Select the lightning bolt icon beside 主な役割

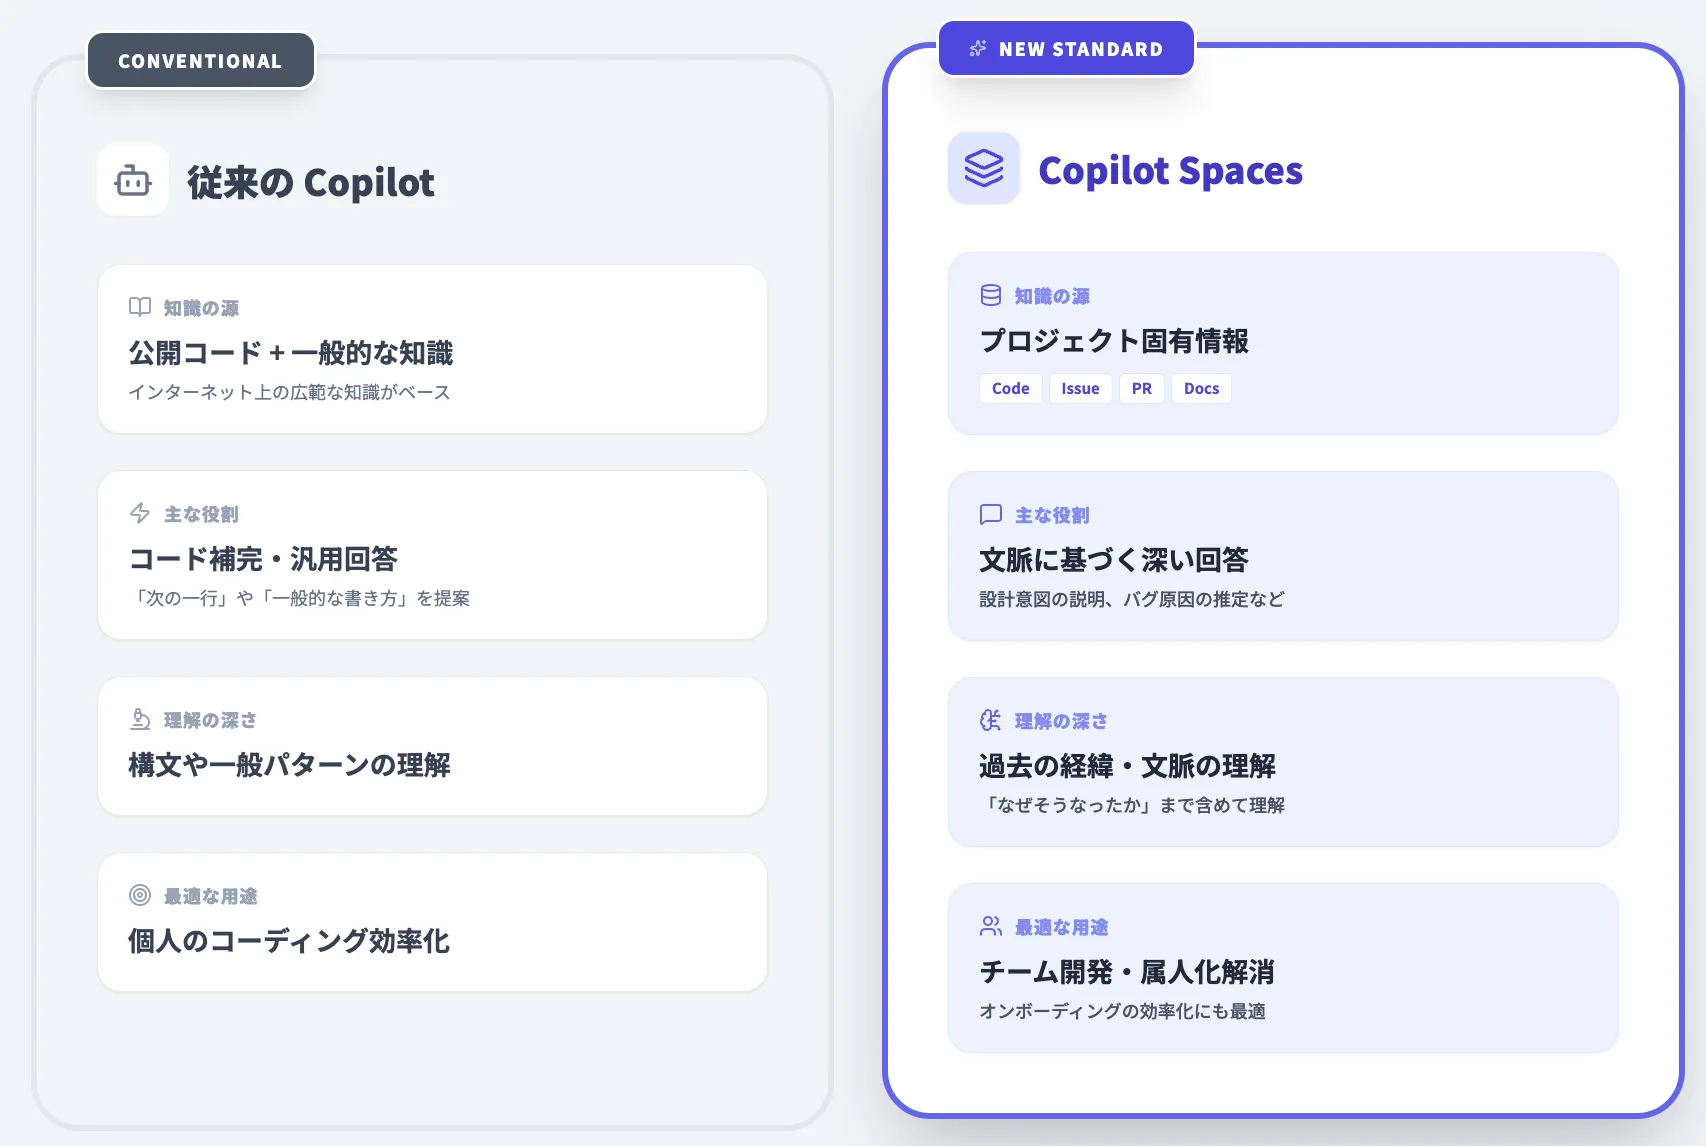point(140,511)
